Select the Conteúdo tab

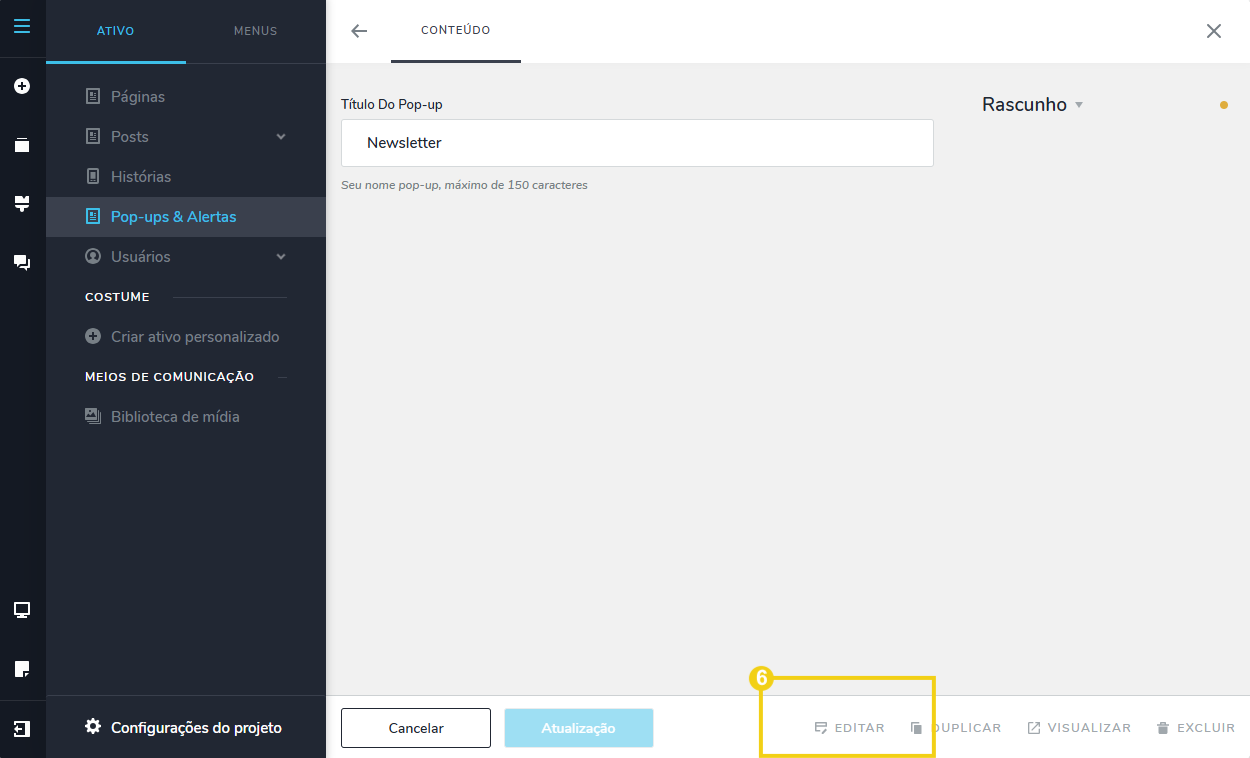tap(455, 31)
